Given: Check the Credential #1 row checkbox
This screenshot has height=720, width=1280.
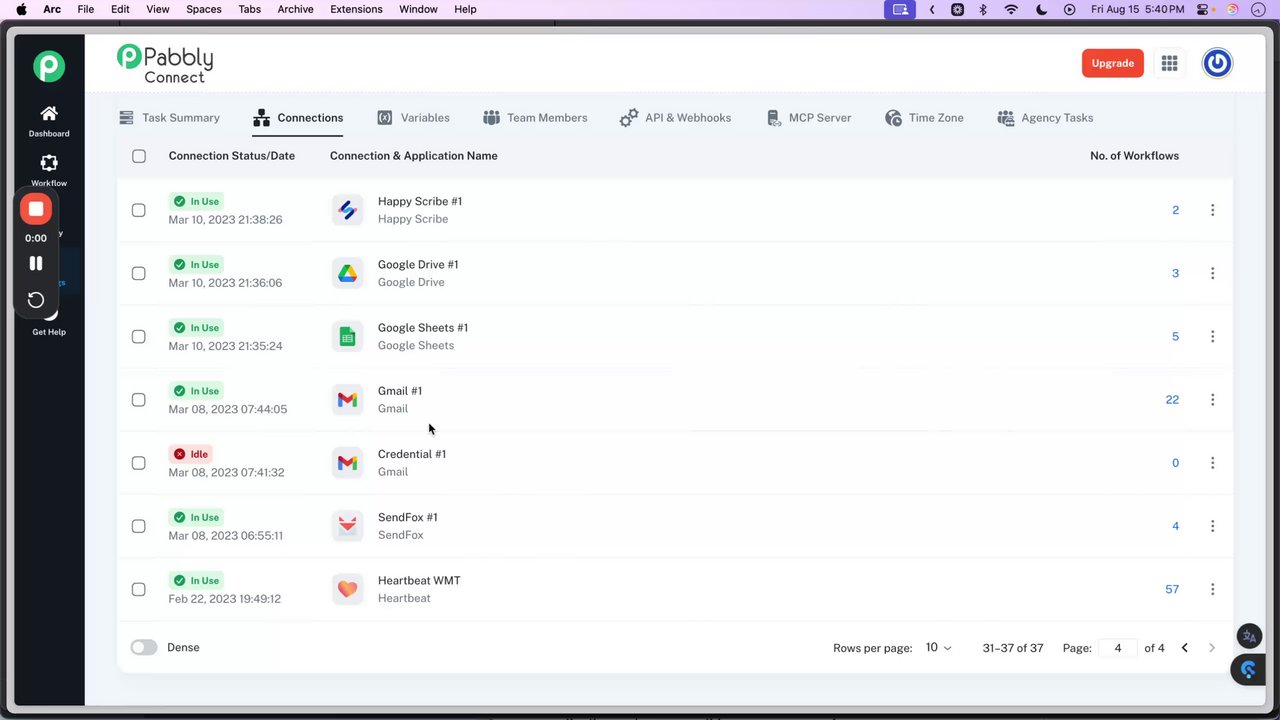Looking at the screenshot, I should click(x=139, y=463).
